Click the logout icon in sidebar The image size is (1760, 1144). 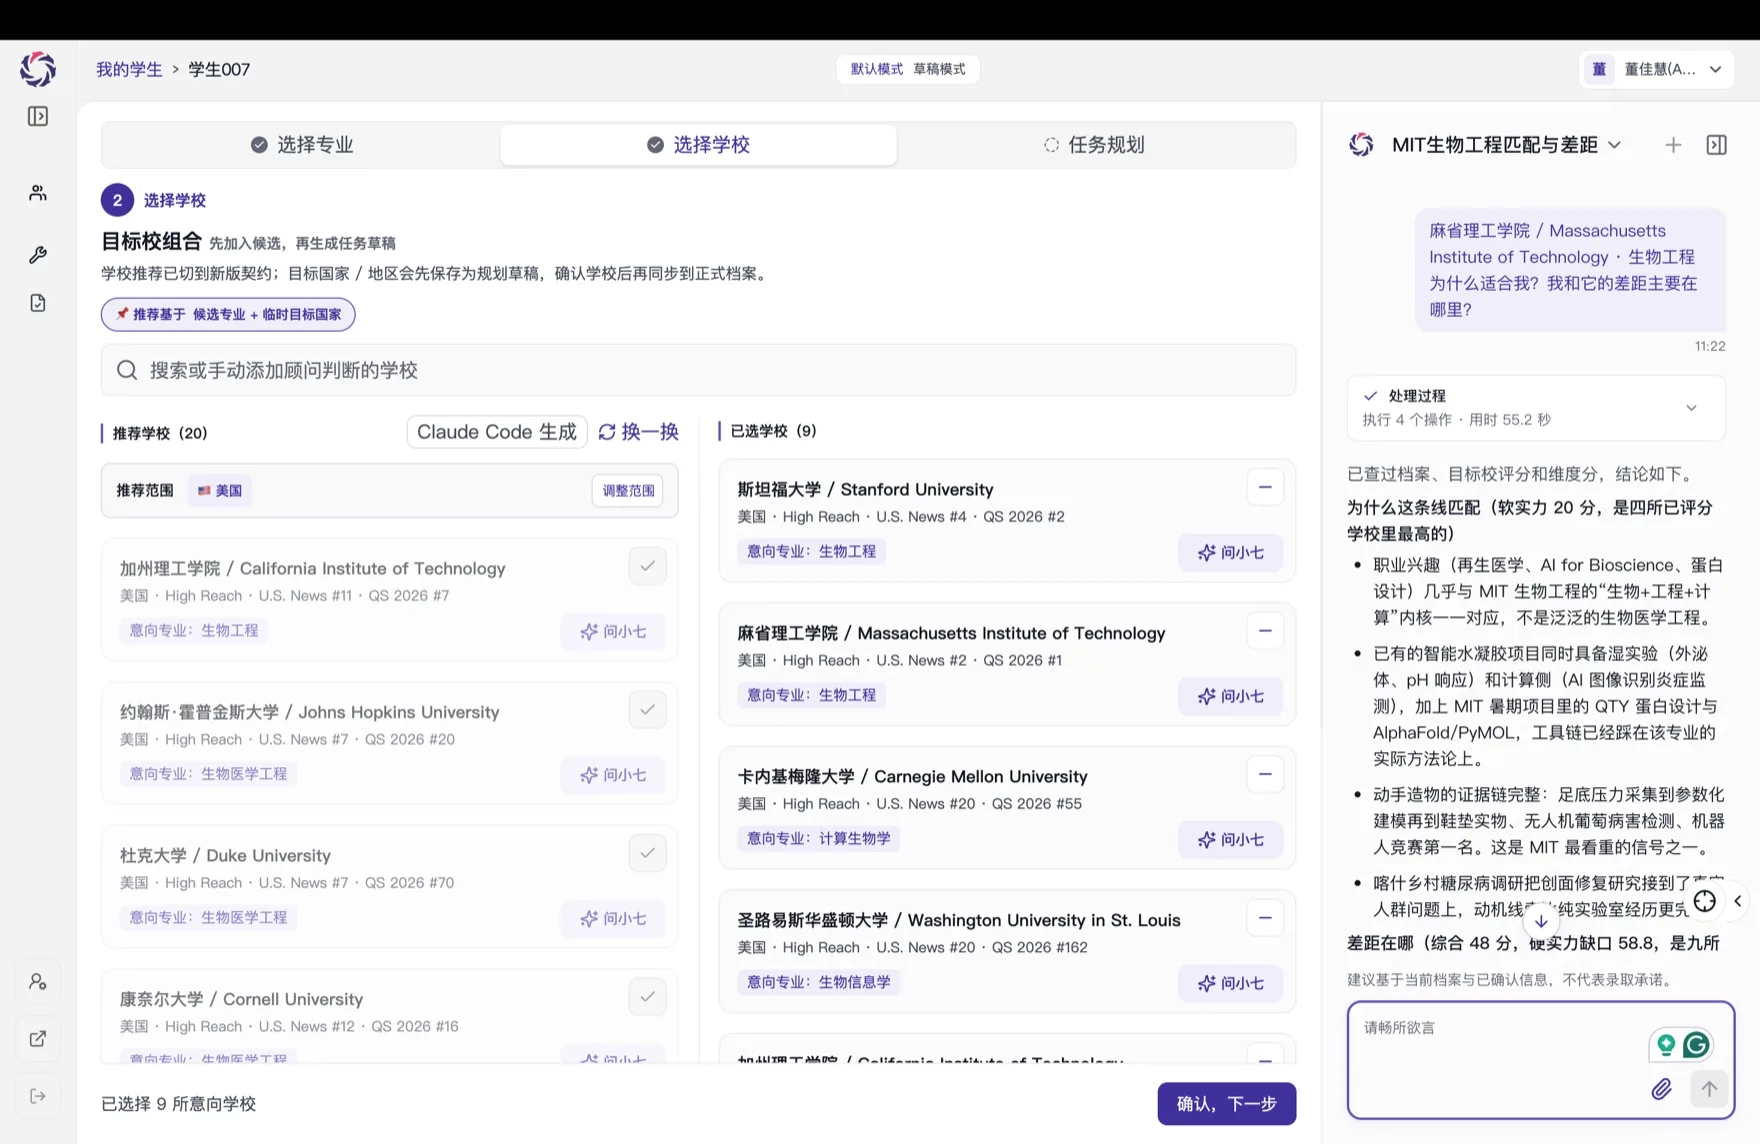point(38,1096)
